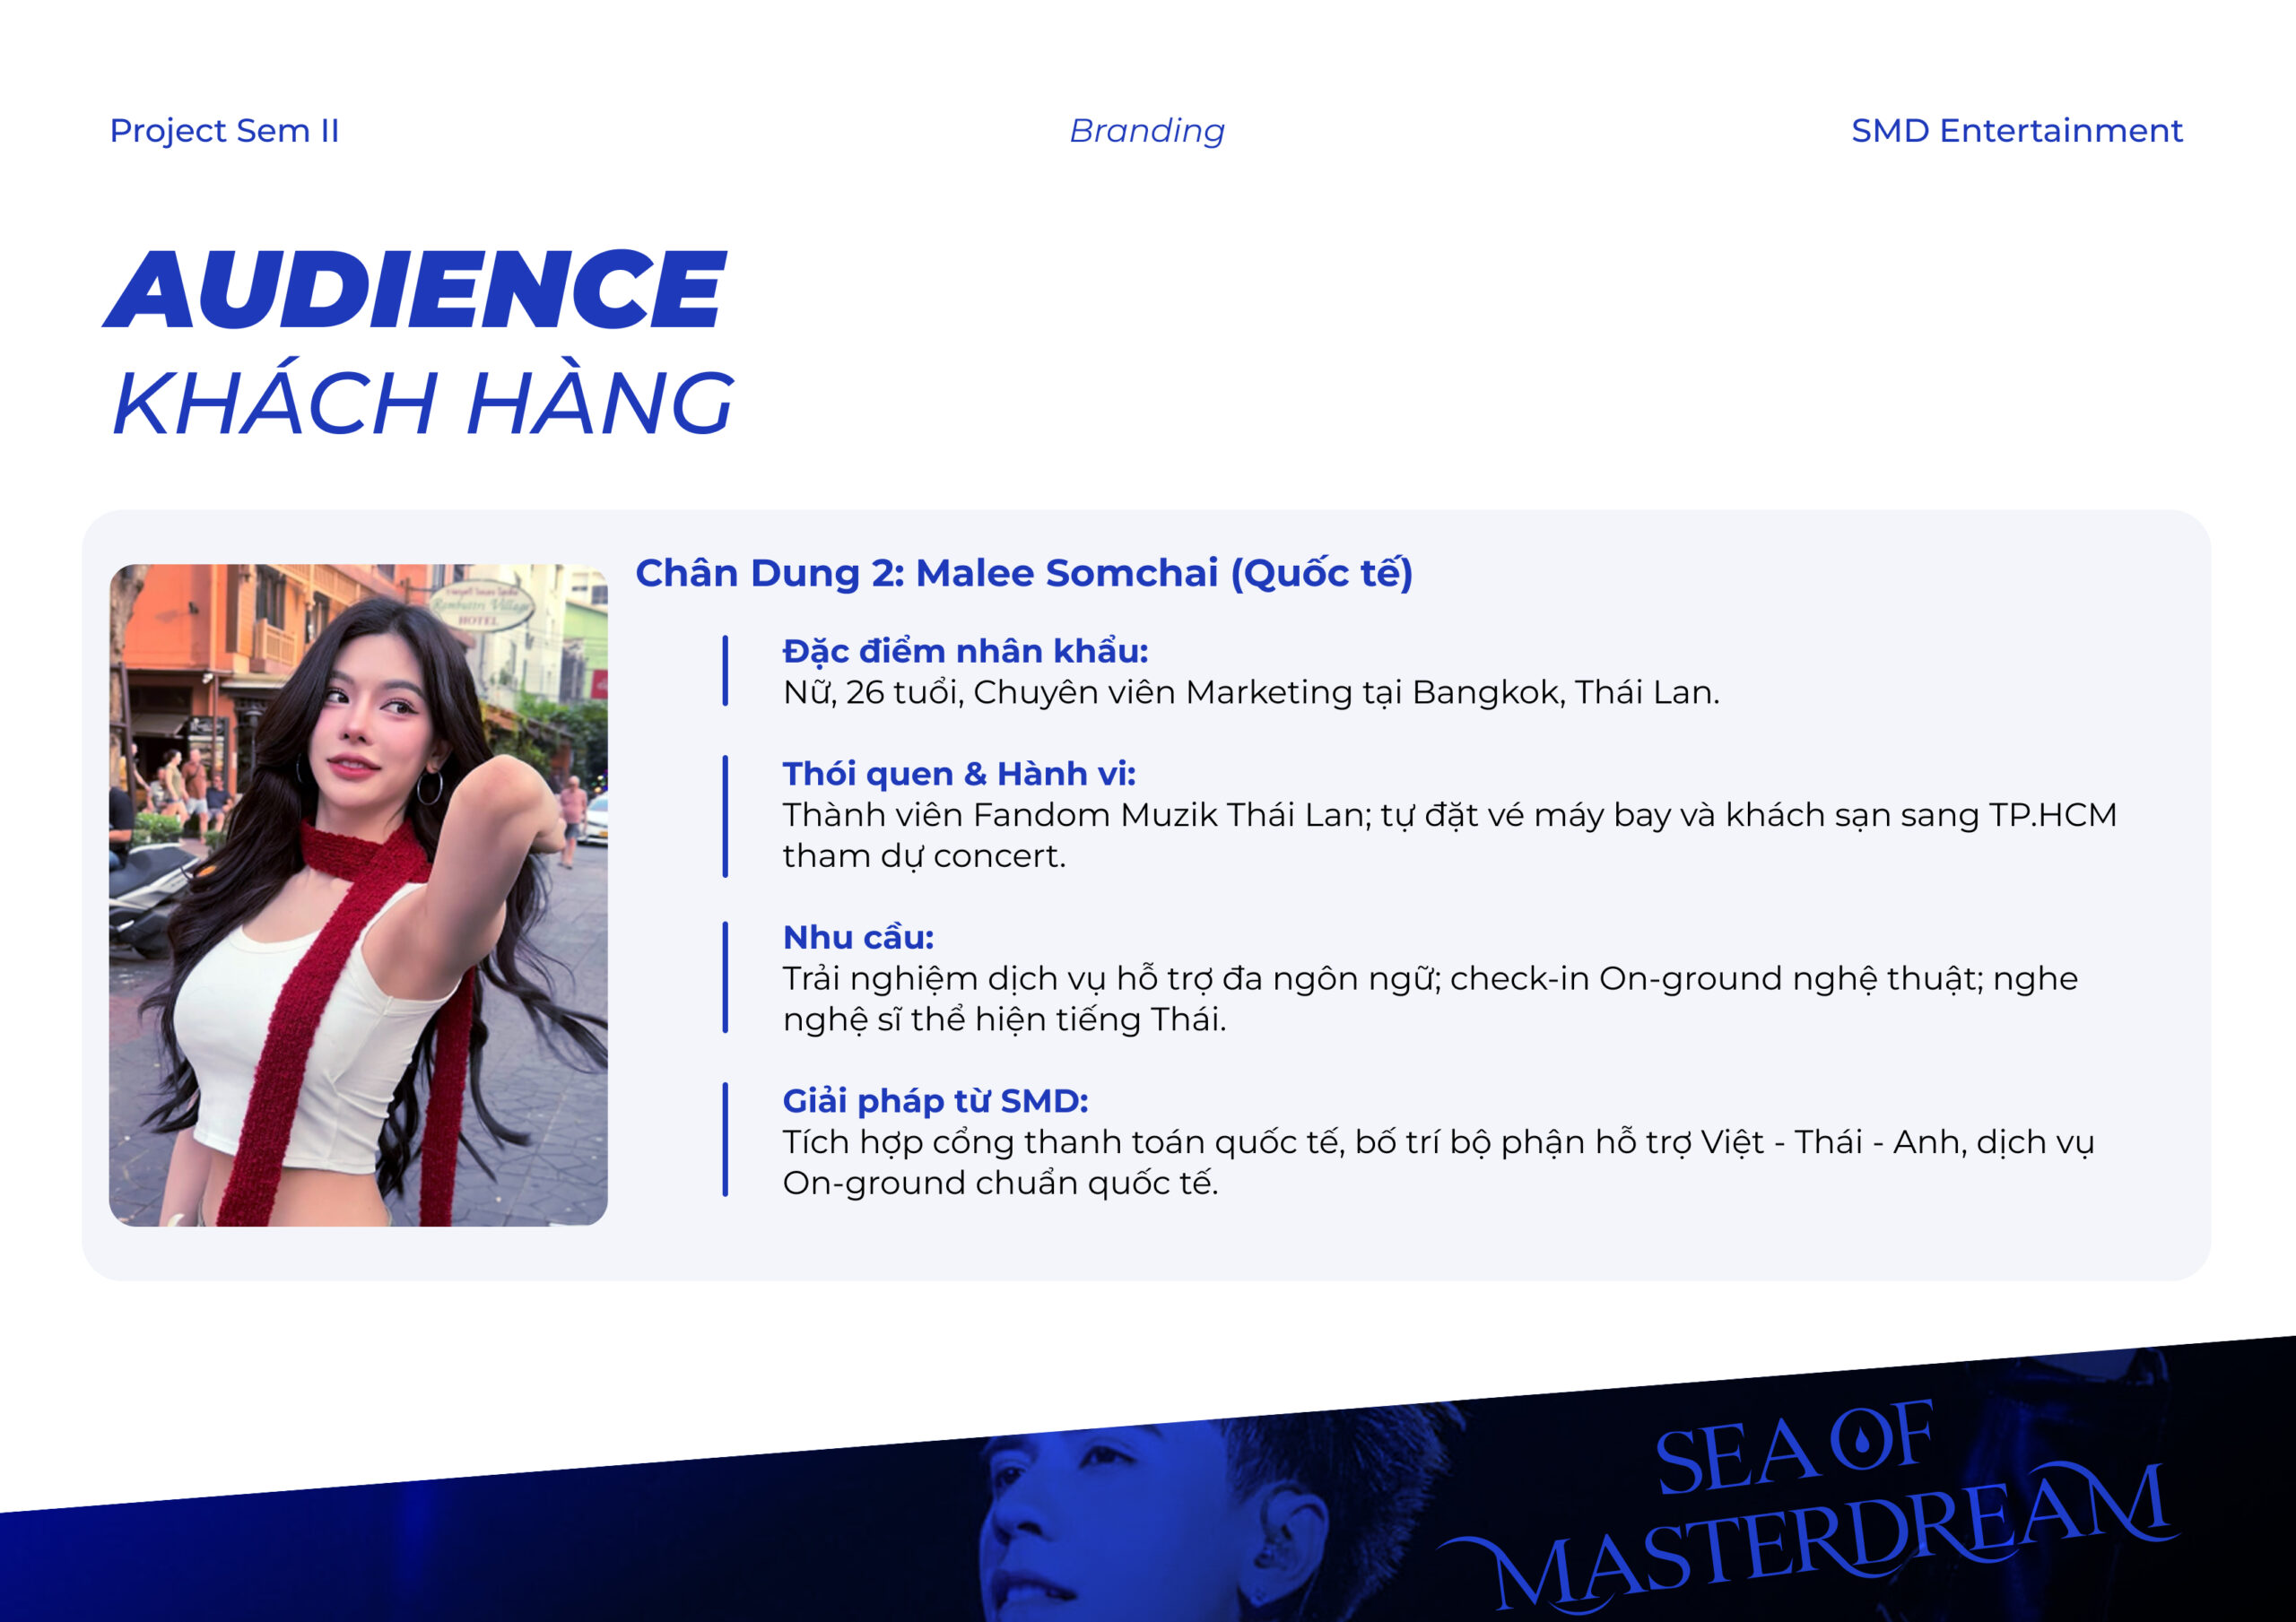The image size is (2296, 1622).
Task: Click the 'Project Sem II' header text
Action: pos(224,131)
